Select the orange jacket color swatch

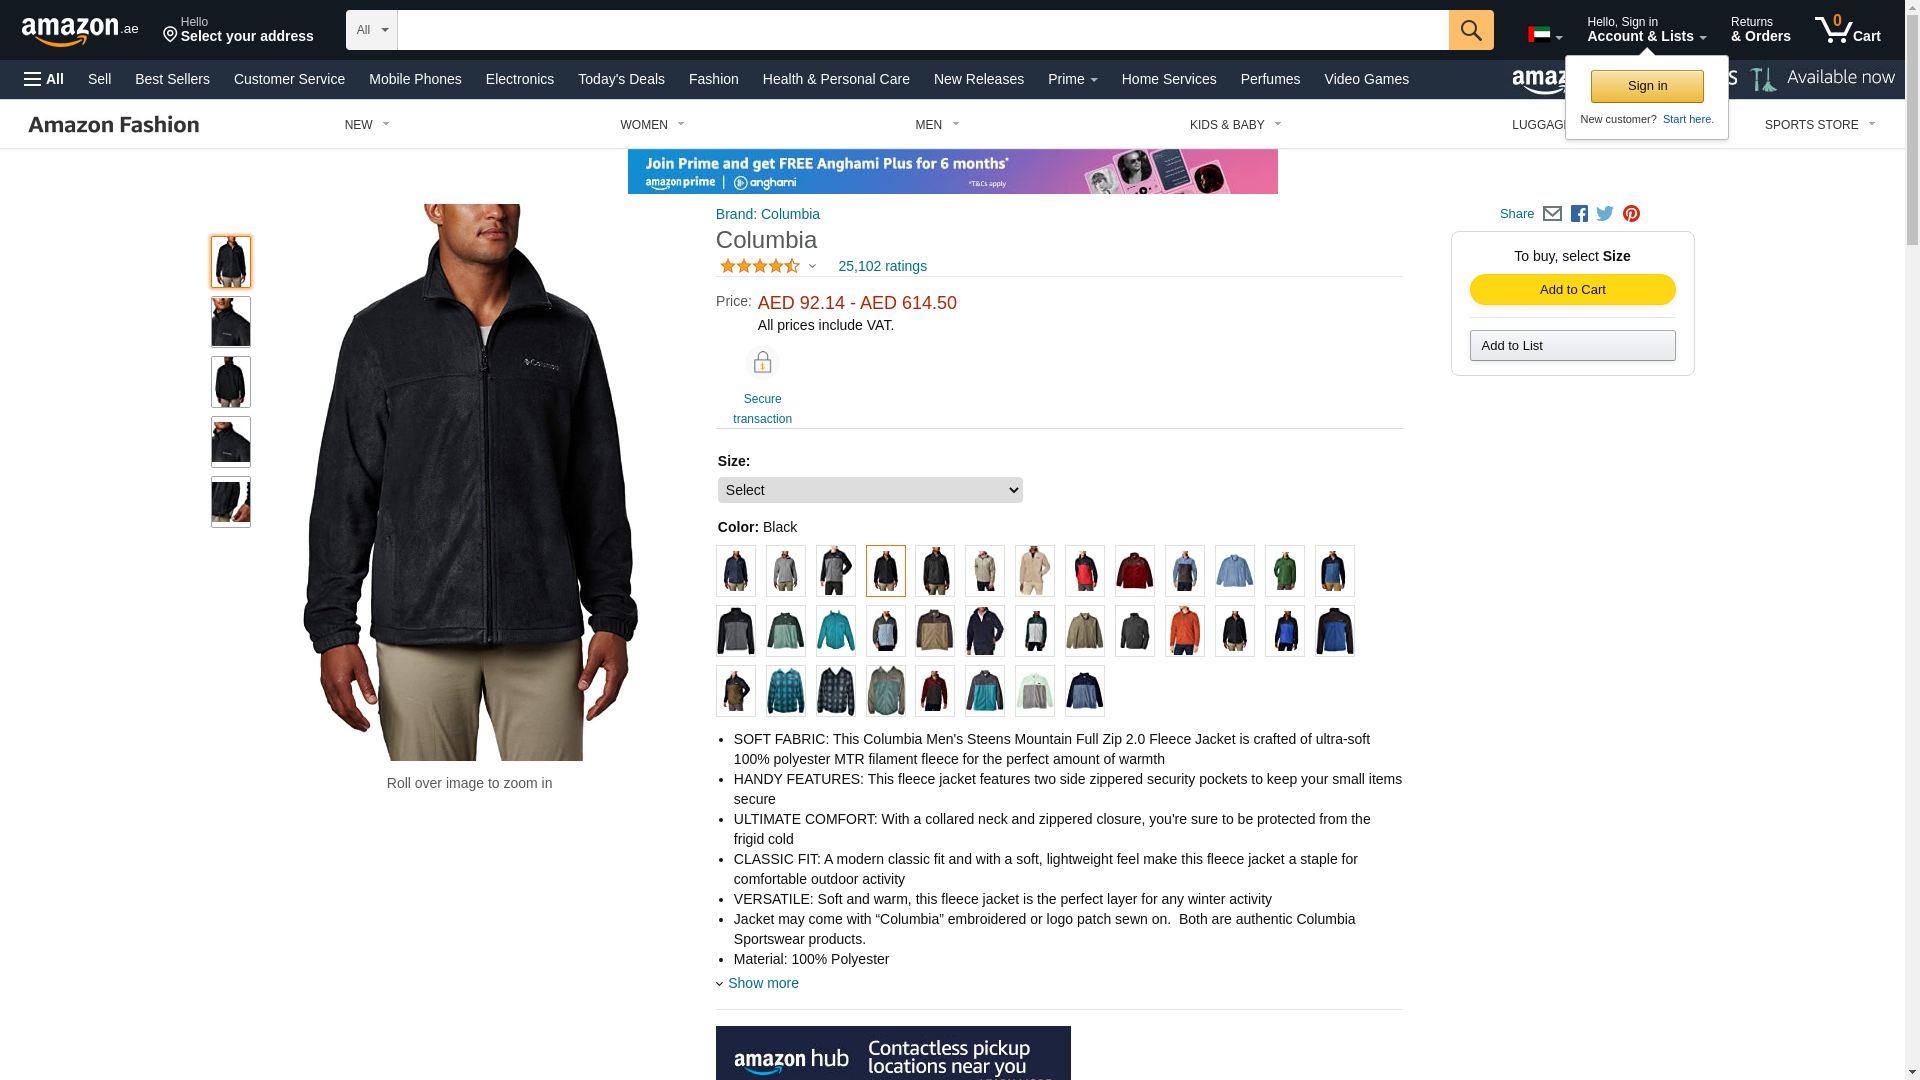click(1185, 631)
